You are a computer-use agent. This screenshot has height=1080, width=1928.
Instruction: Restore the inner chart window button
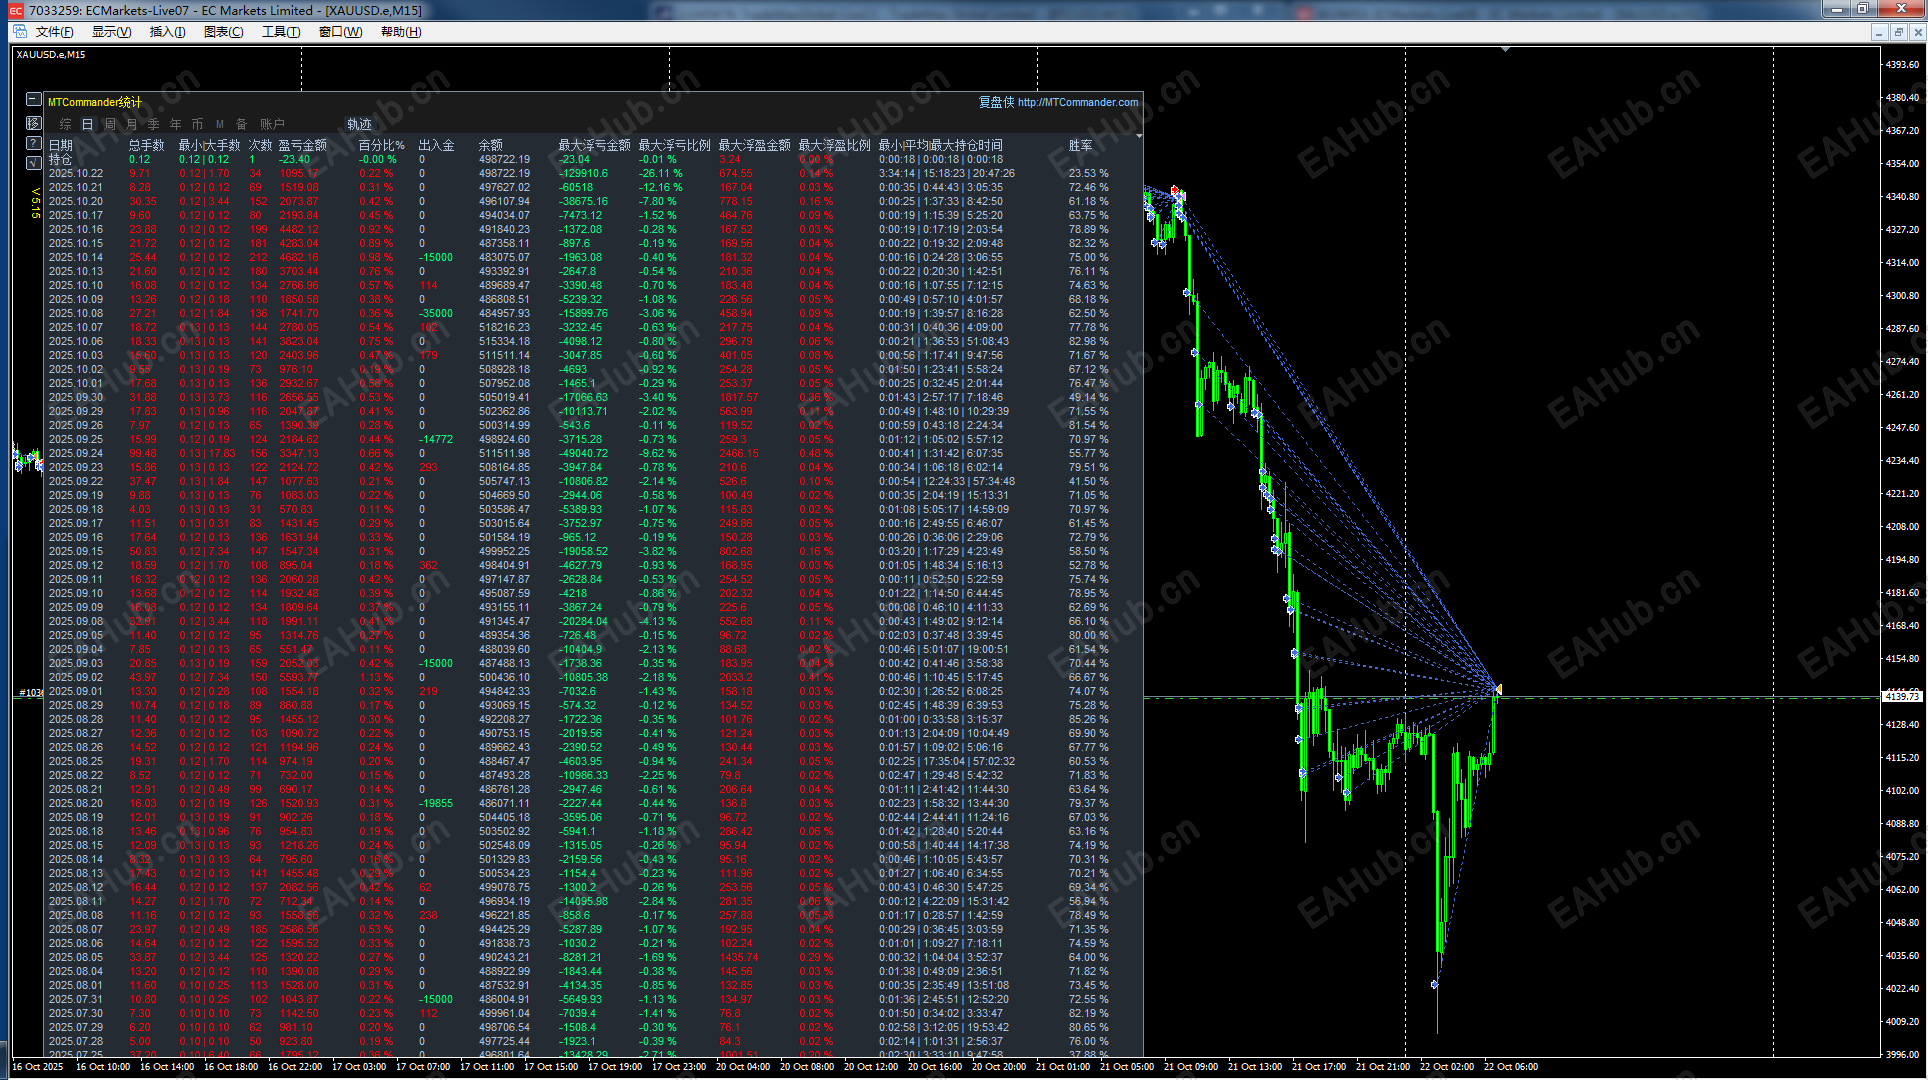coord(1898,32)
